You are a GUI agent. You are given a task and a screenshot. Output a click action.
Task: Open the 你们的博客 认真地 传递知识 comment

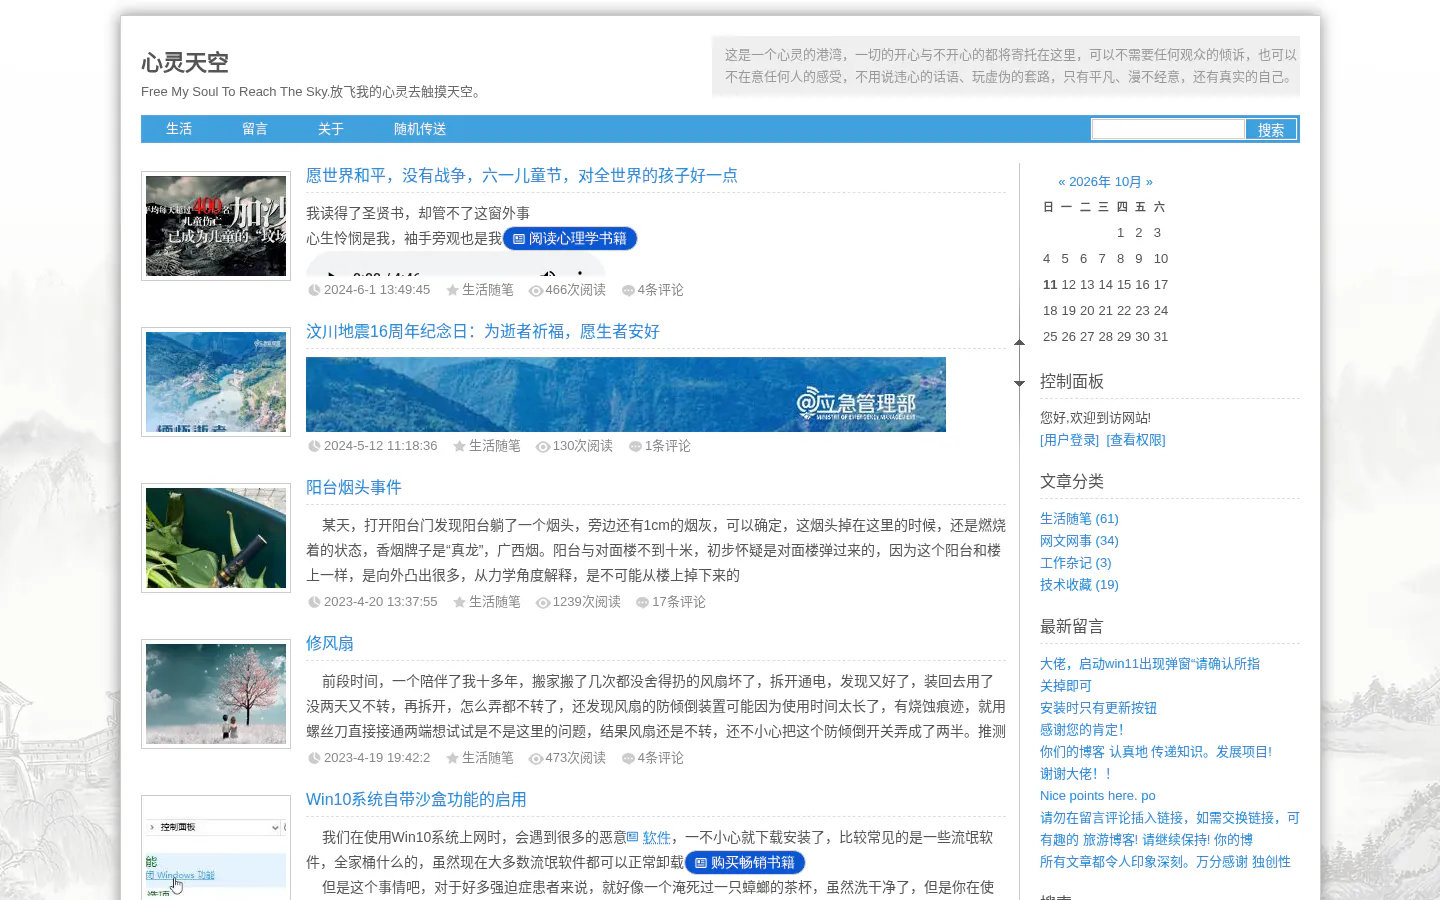pyautogui.click(x=1156, y=752)
